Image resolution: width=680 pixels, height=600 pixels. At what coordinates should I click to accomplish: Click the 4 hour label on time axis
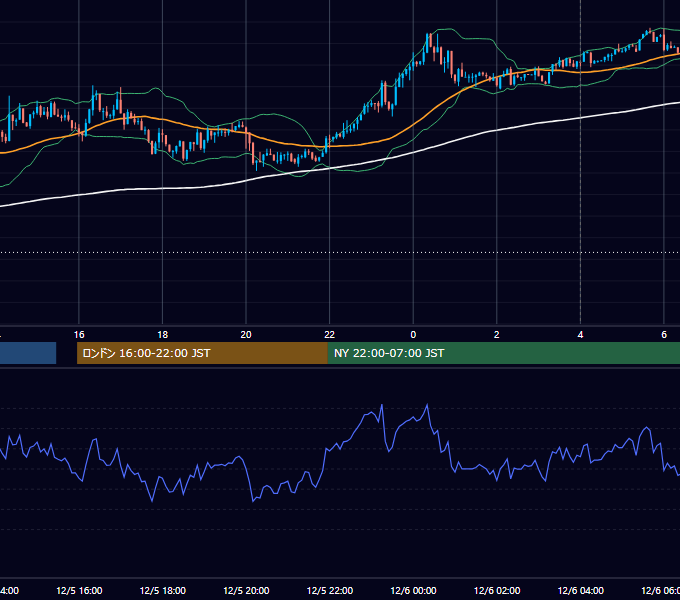[580, 335]
